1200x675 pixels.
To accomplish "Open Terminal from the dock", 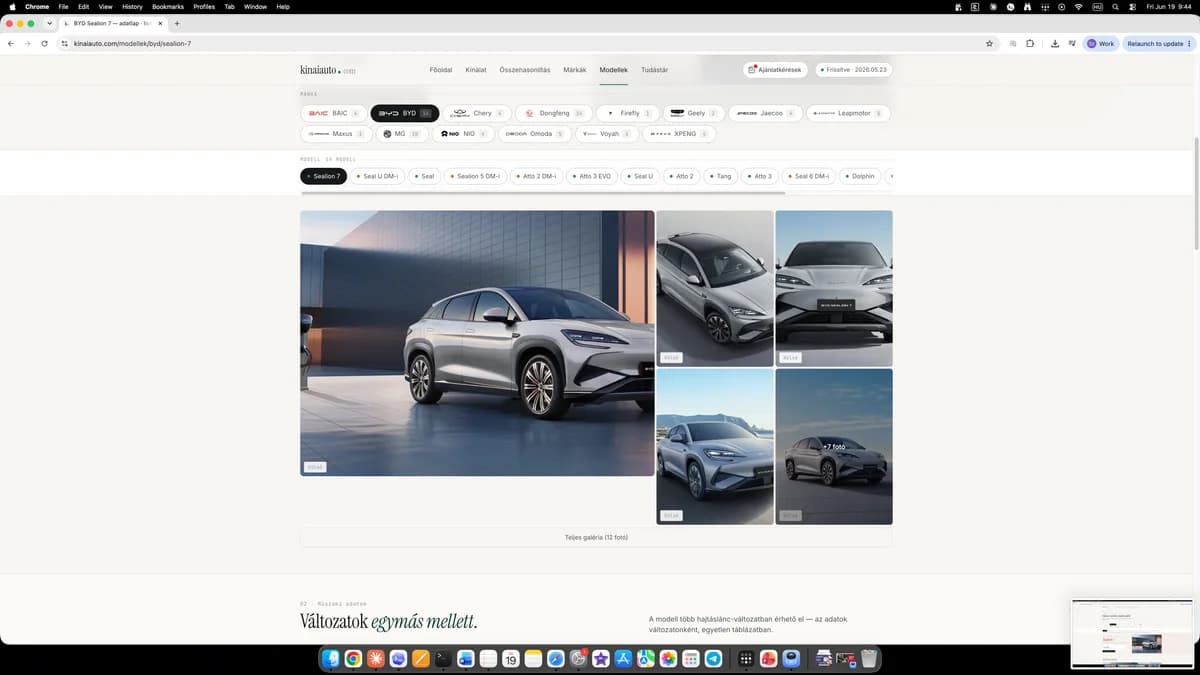I will pos(444,659).
